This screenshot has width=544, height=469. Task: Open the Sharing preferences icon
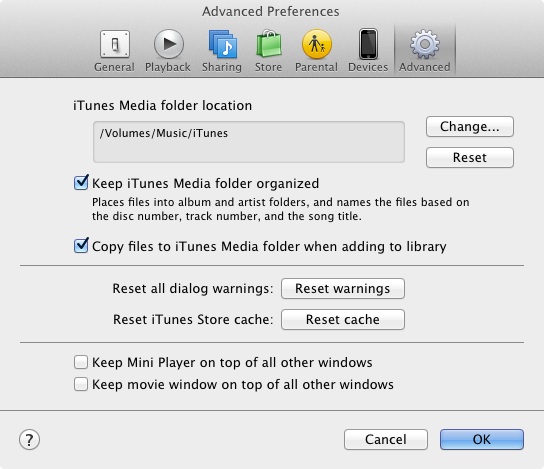222,44
